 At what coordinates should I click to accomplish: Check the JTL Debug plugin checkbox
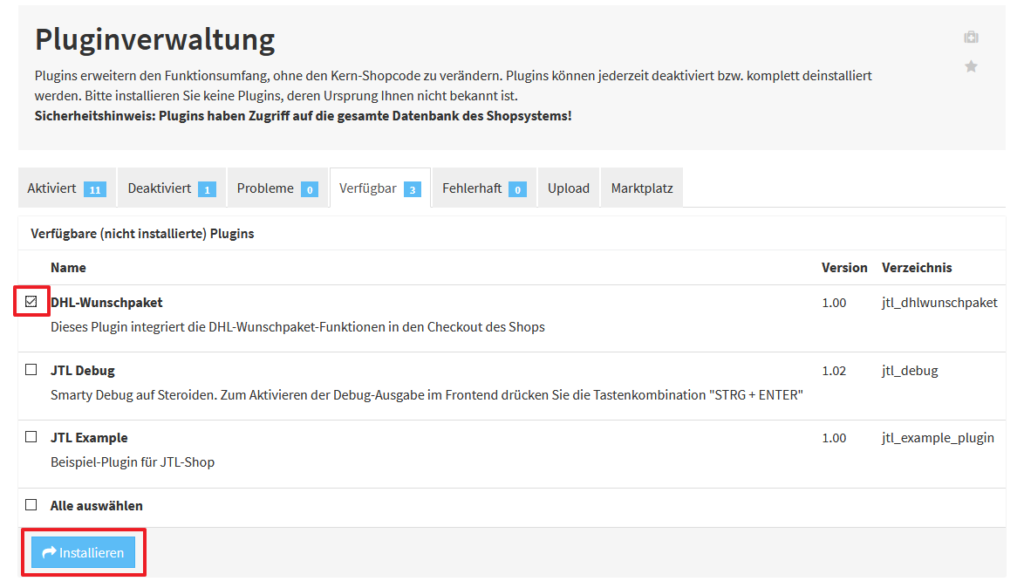point(31,370)
